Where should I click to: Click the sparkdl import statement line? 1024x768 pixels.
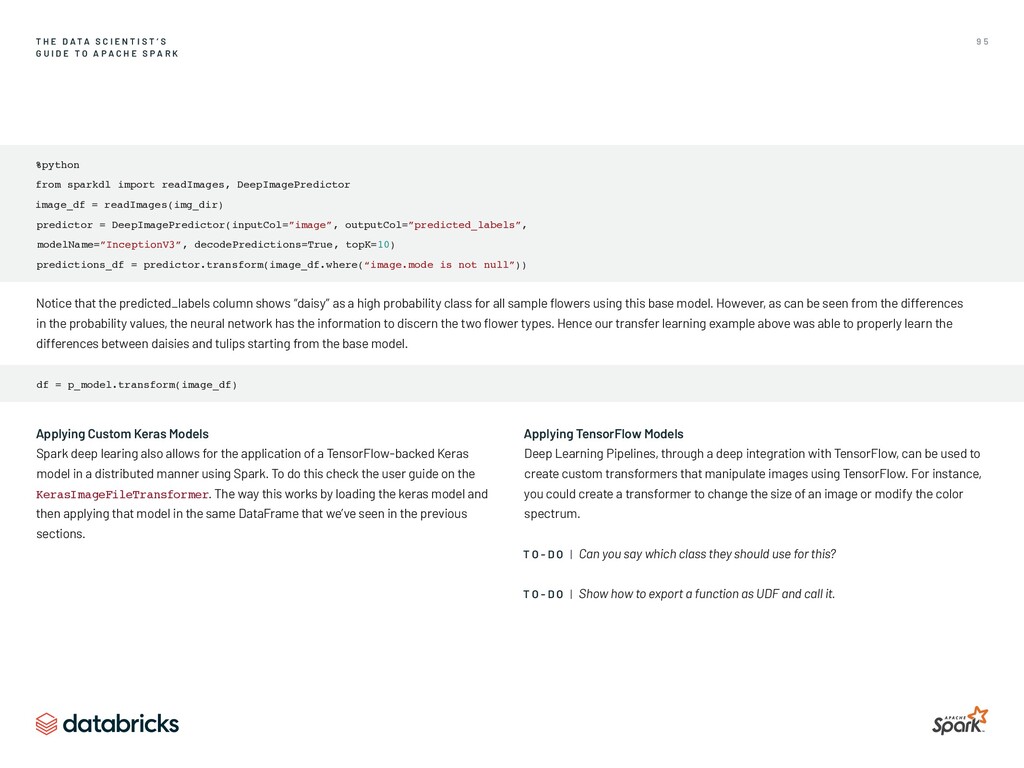coord(193,185)
